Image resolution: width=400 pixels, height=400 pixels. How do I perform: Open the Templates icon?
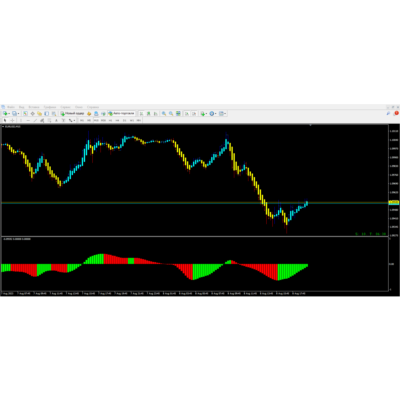click(221, 114)
